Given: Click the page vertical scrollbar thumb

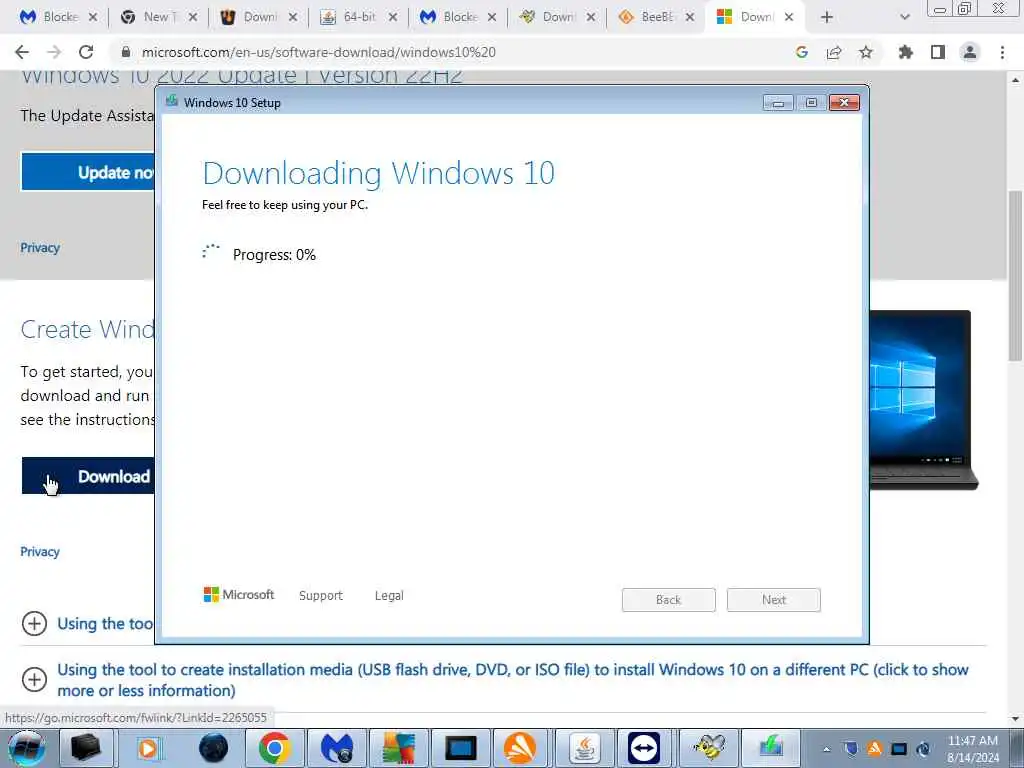Looking at the screenshot, I should (x=1015, y=275).
